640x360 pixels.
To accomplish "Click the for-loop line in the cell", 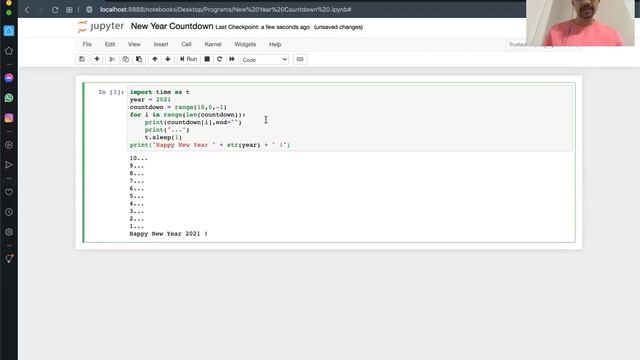I will (x=188, y=115).
